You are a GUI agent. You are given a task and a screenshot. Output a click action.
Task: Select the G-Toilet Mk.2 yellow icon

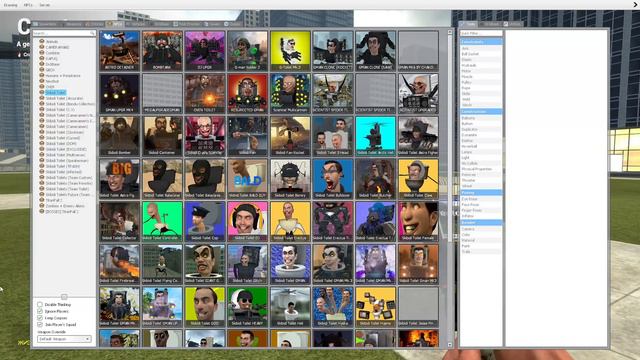290,51
